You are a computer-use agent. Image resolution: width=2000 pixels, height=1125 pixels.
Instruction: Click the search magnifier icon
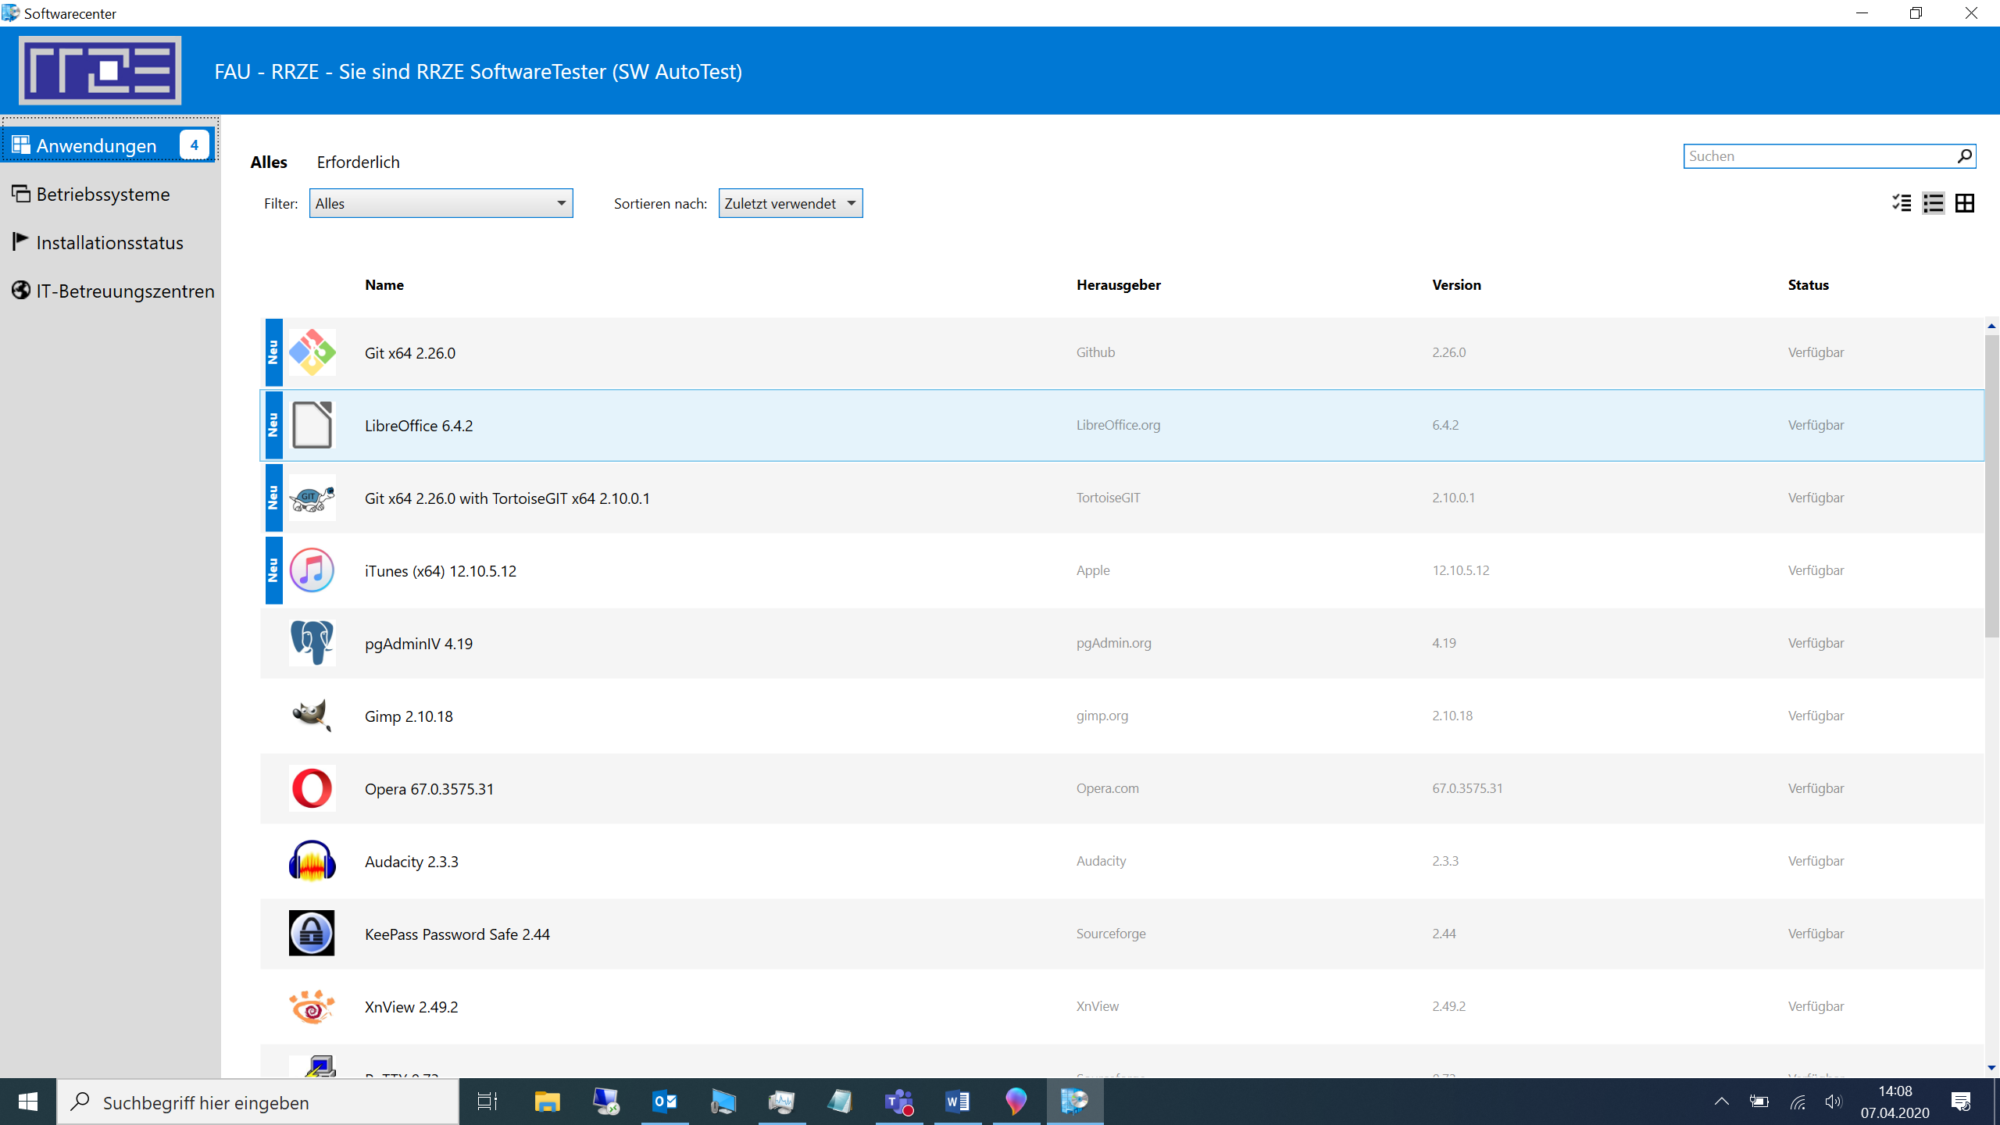coord(1964,156)
